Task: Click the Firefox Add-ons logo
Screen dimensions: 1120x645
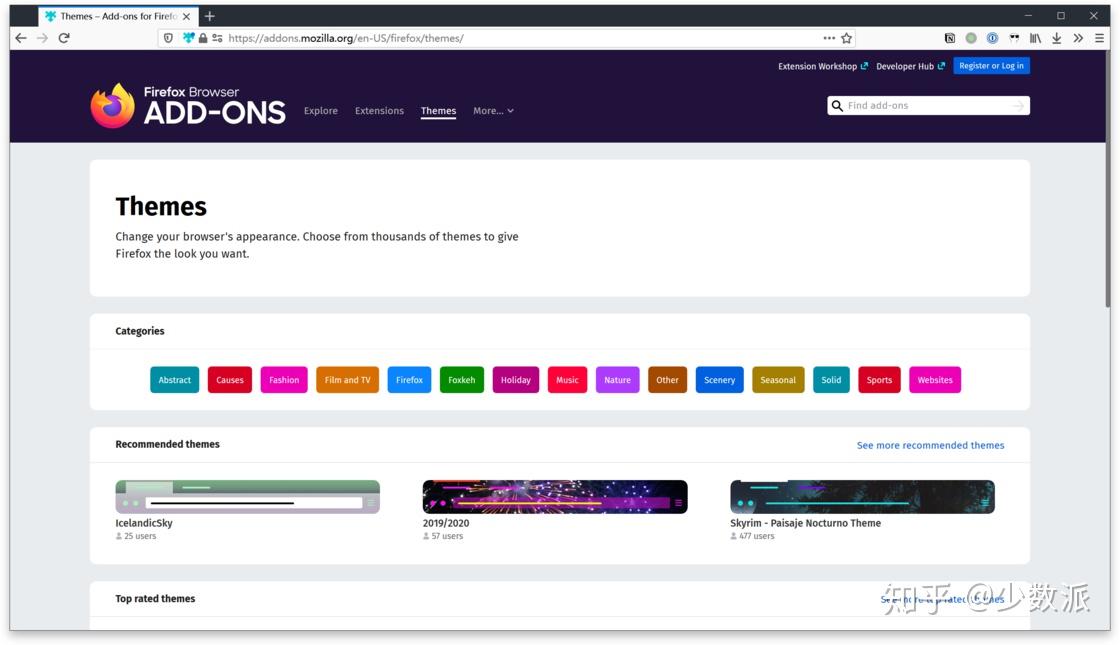Action: point(188,106)
